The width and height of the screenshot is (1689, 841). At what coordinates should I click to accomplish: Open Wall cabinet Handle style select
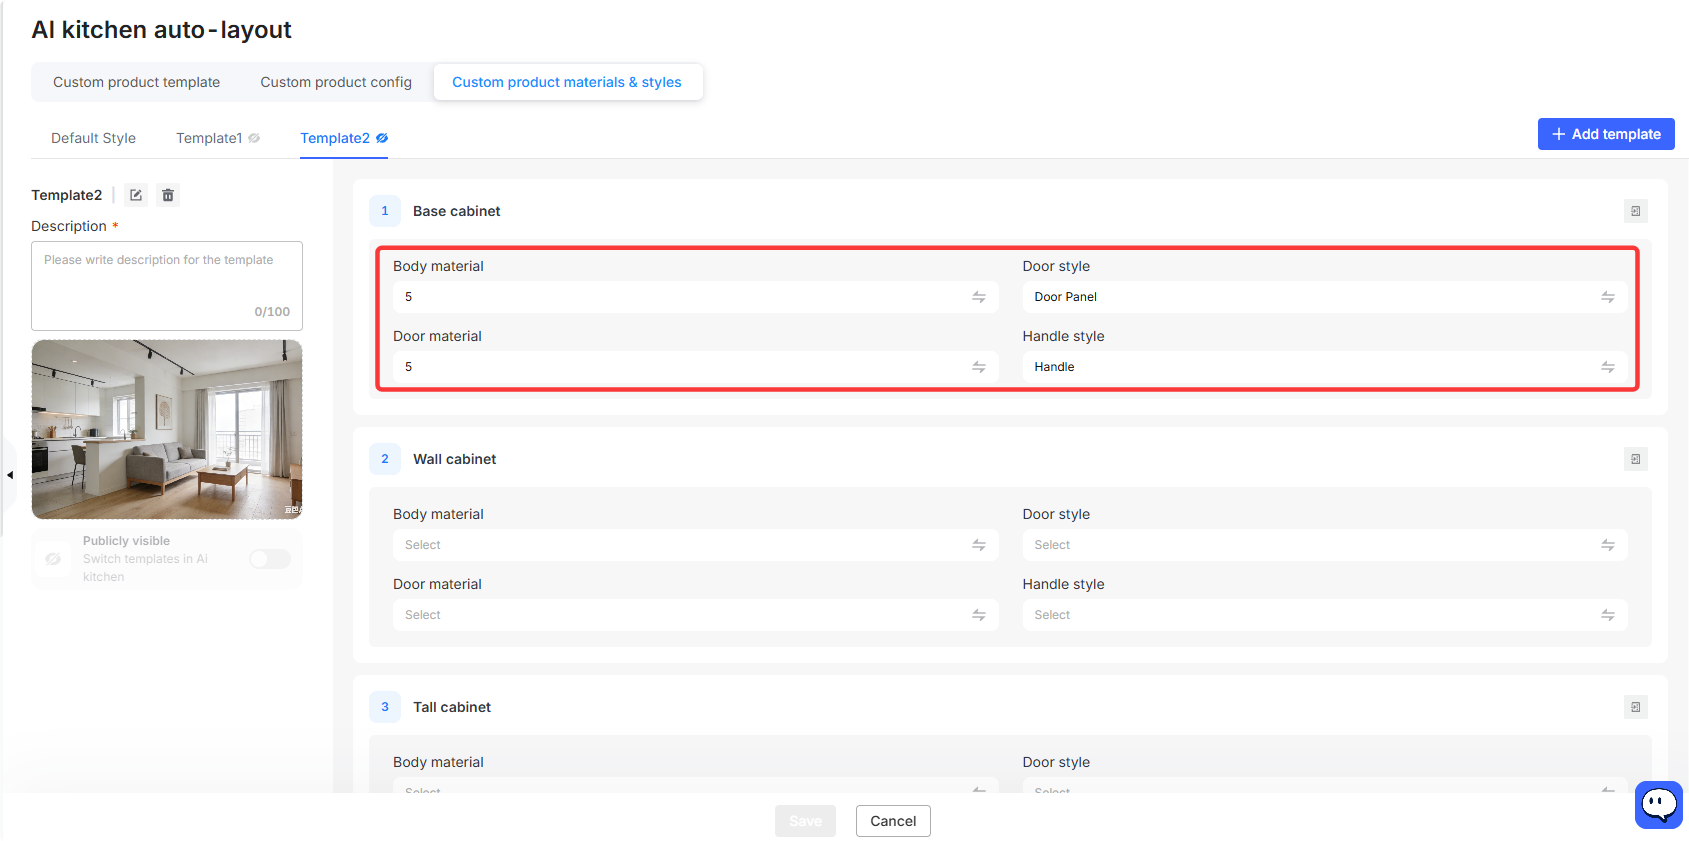coord(1325,615)
